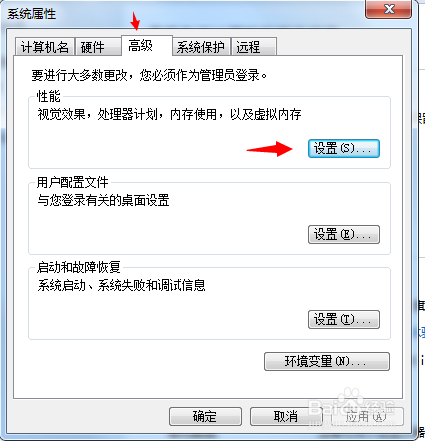Click the red arrow pointing at 设置(S)
Image resolution: width=425 pixels, height=441 pixels.
[x=270, y=149]
